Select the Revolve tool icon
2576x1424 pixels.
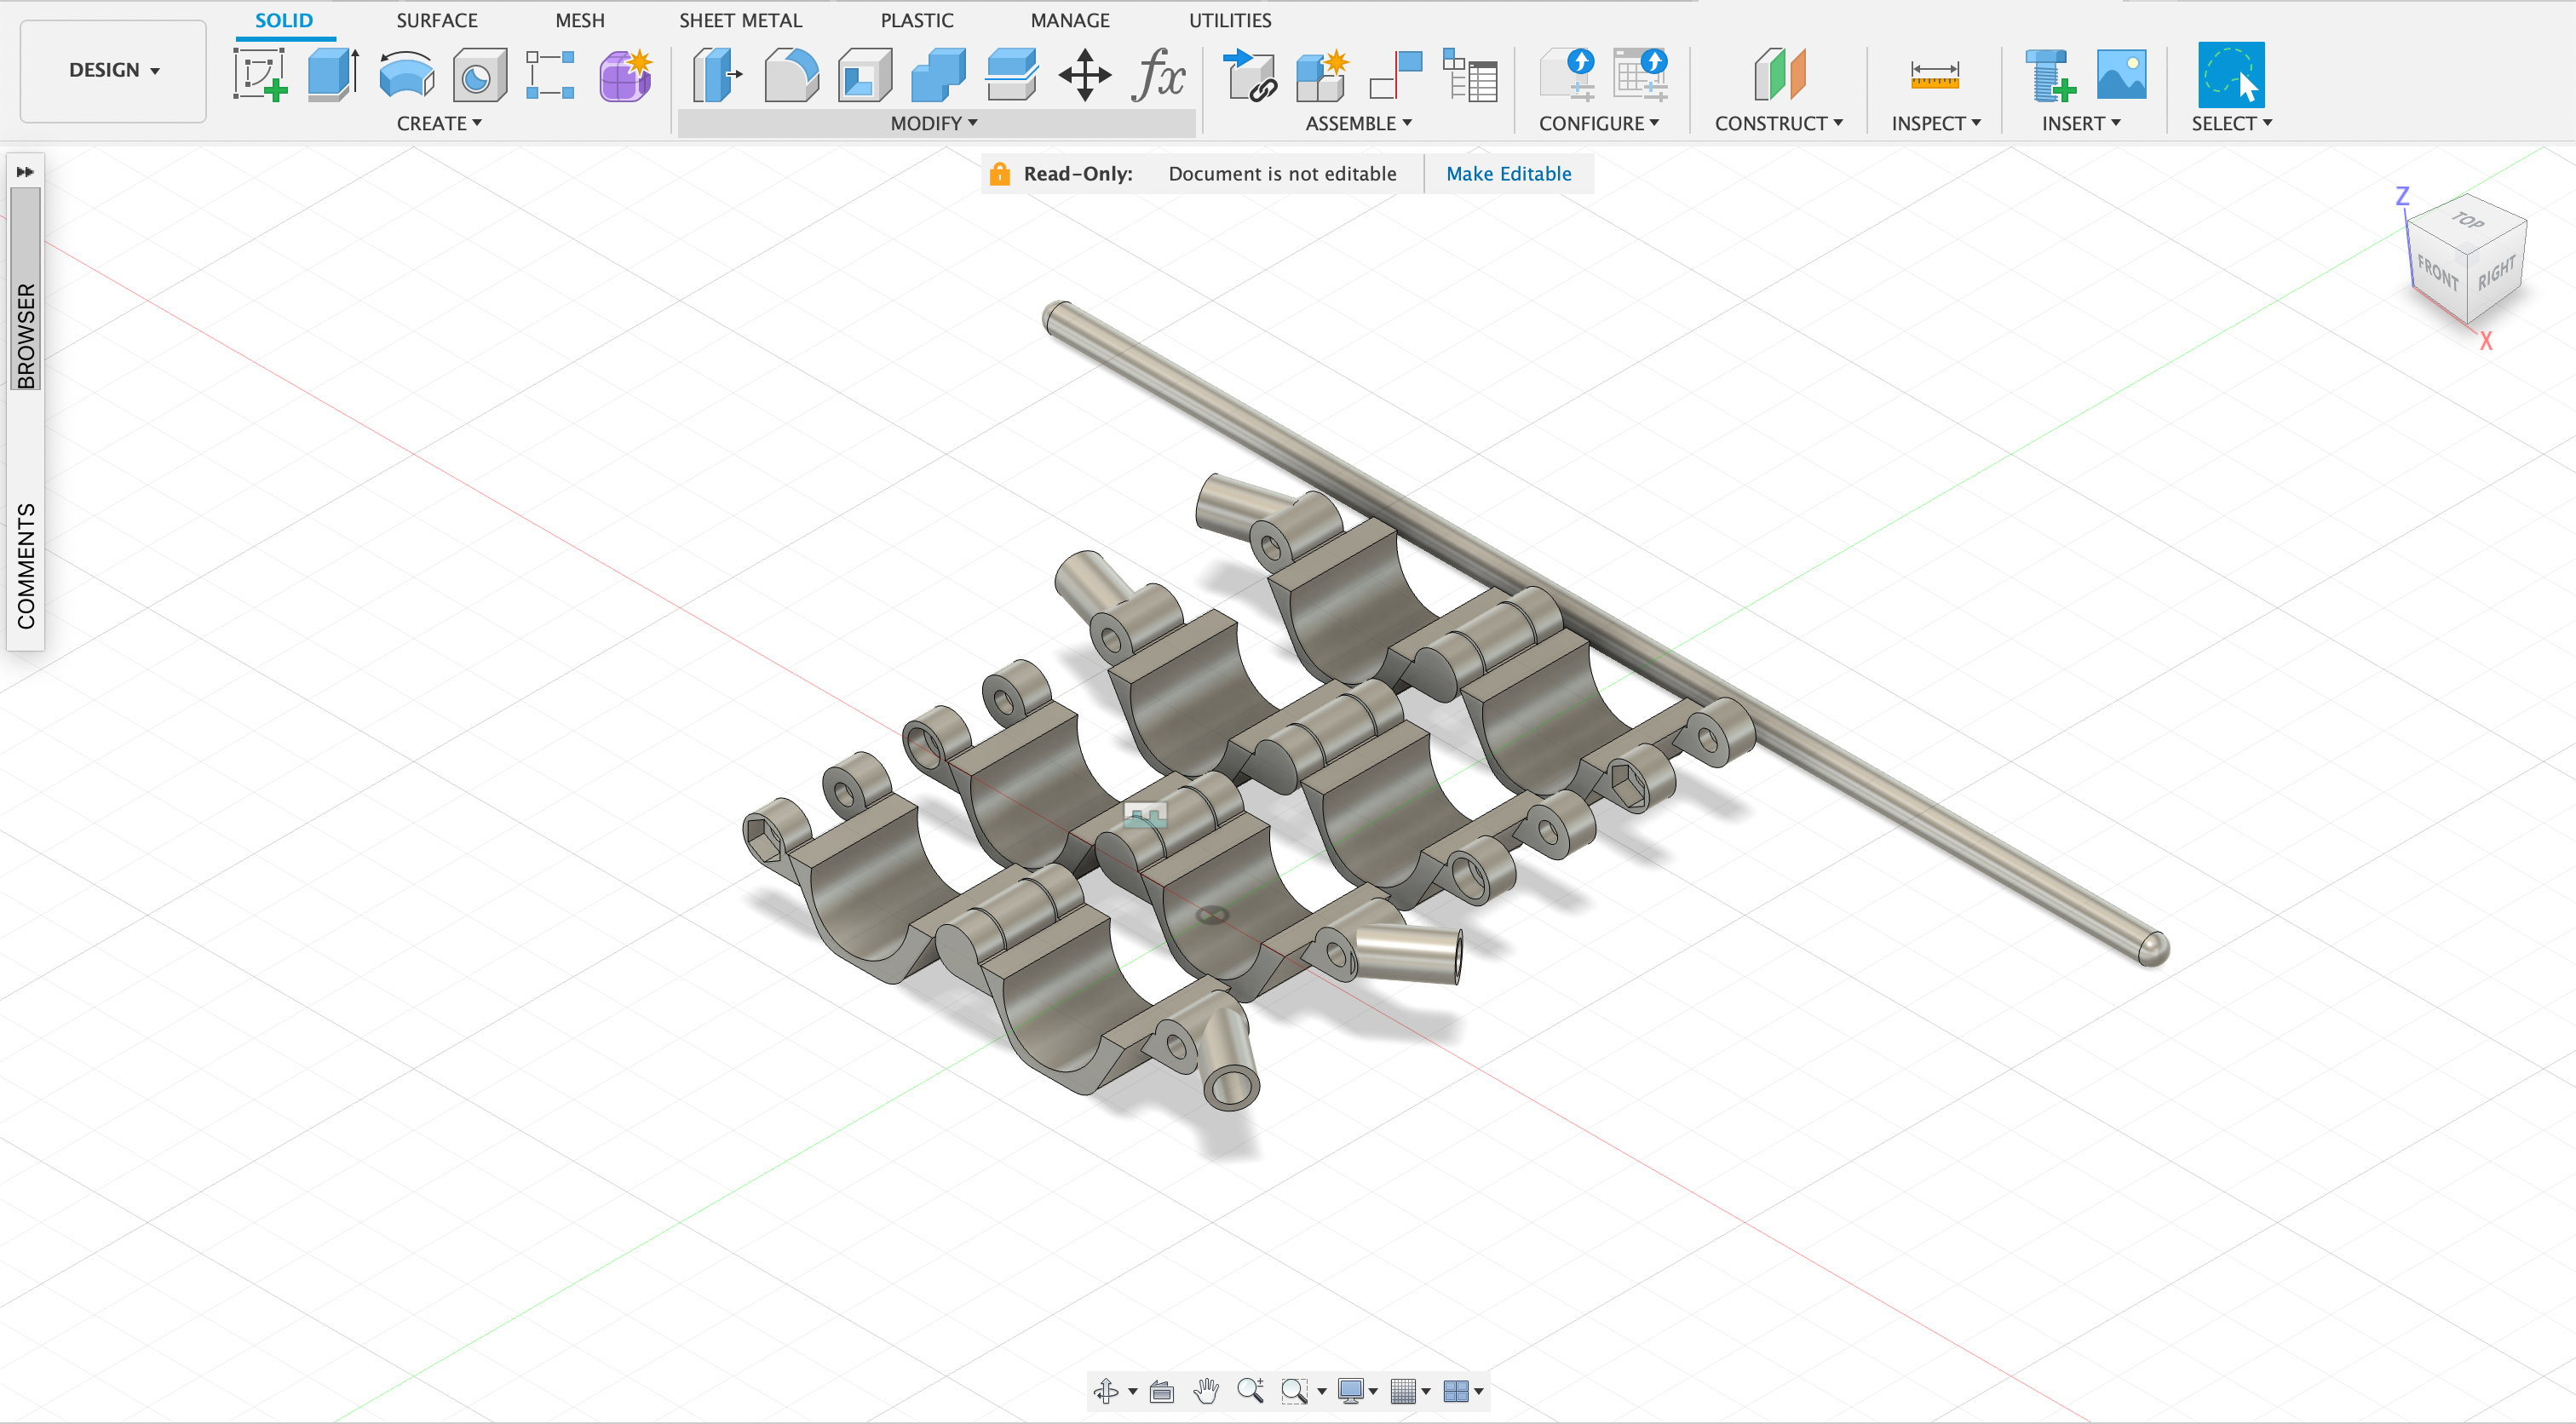tap(406, 75)
